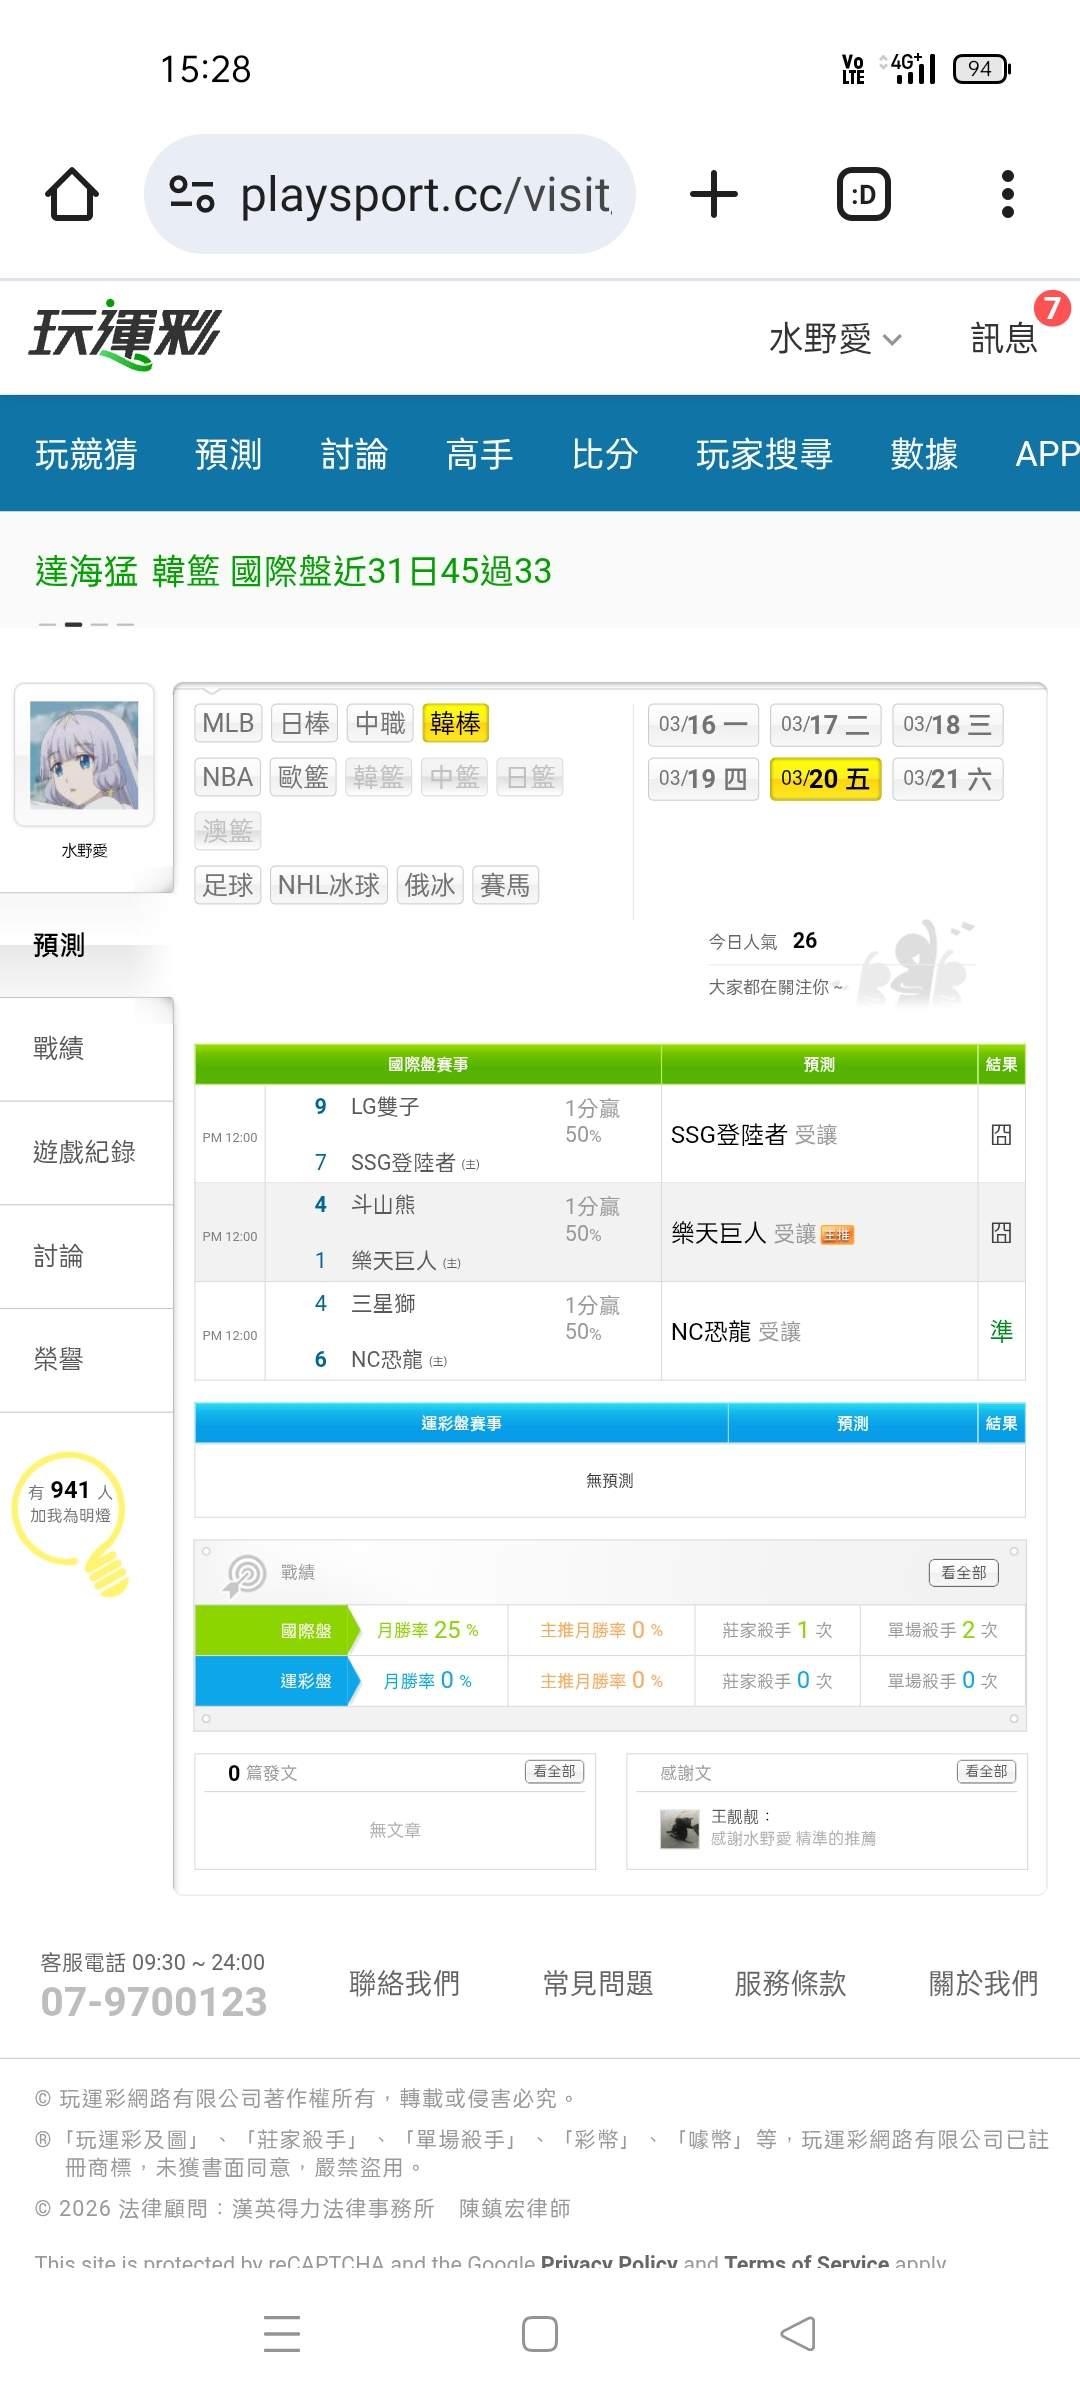Select the MLB league filter

click(228, 723)
